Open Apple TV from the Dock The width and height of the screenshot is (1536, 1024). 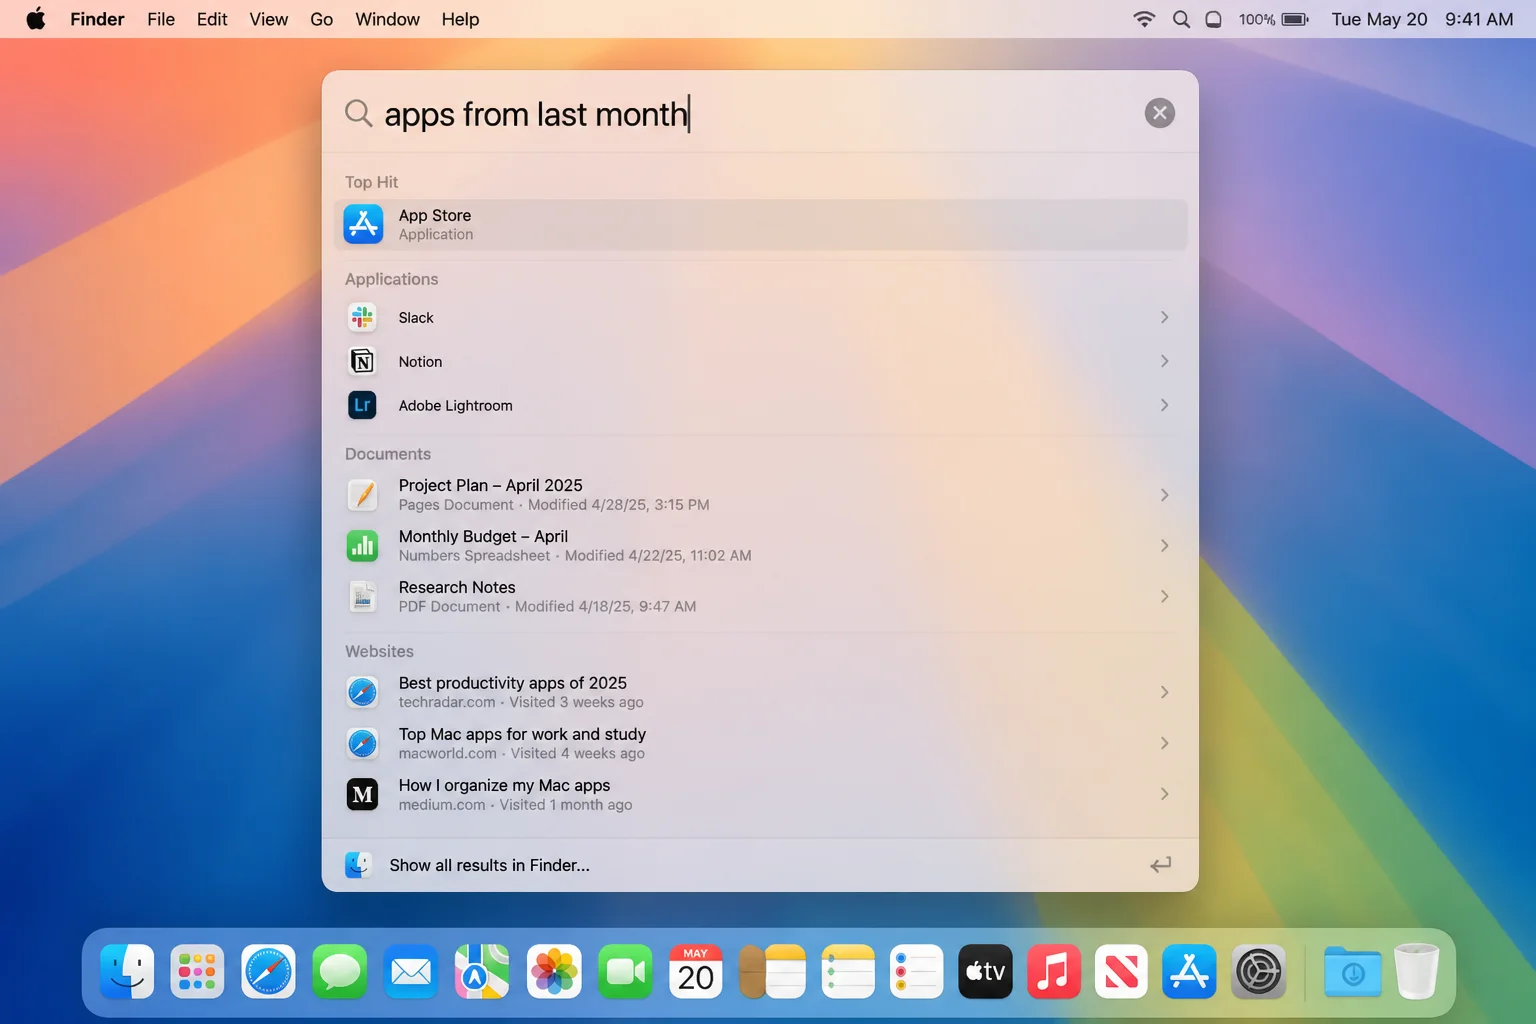pyautogui.click(x=985, y=971)
